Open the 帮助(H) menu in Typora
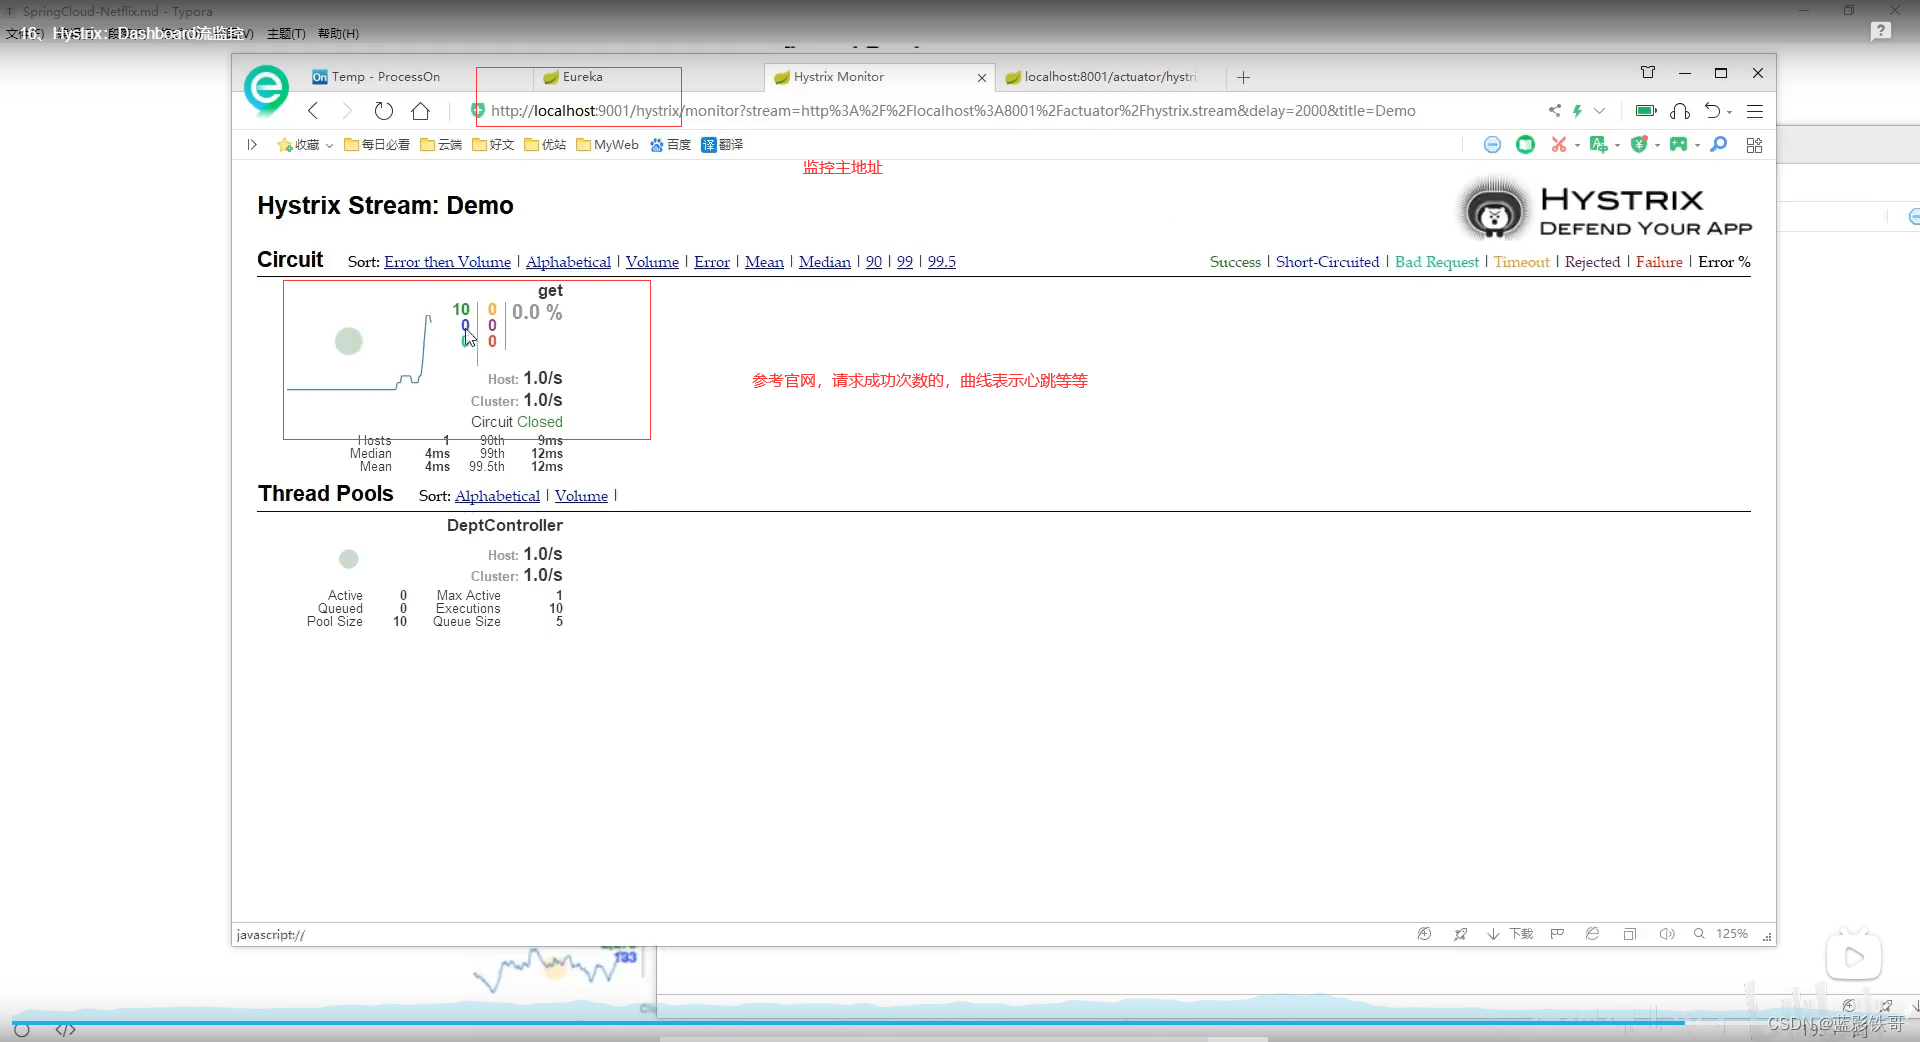Image resolution: width=1920 pixels, height=1042 pixels. [x=338, y=34]
